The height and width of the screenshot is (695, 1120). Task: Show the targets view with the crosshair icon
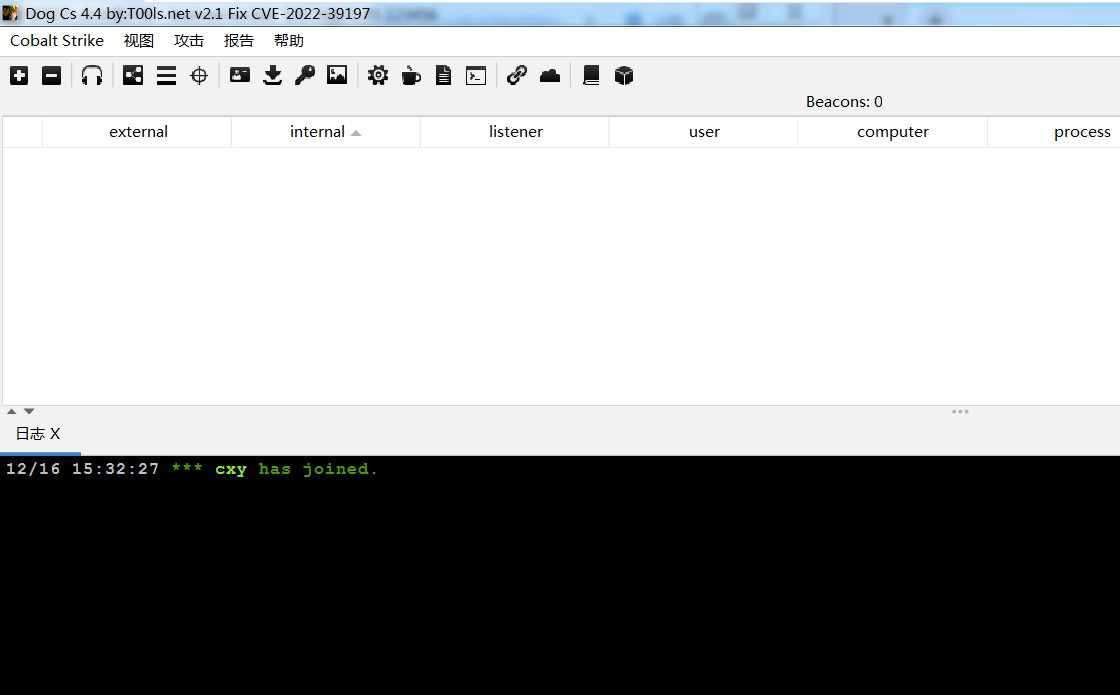199,76
